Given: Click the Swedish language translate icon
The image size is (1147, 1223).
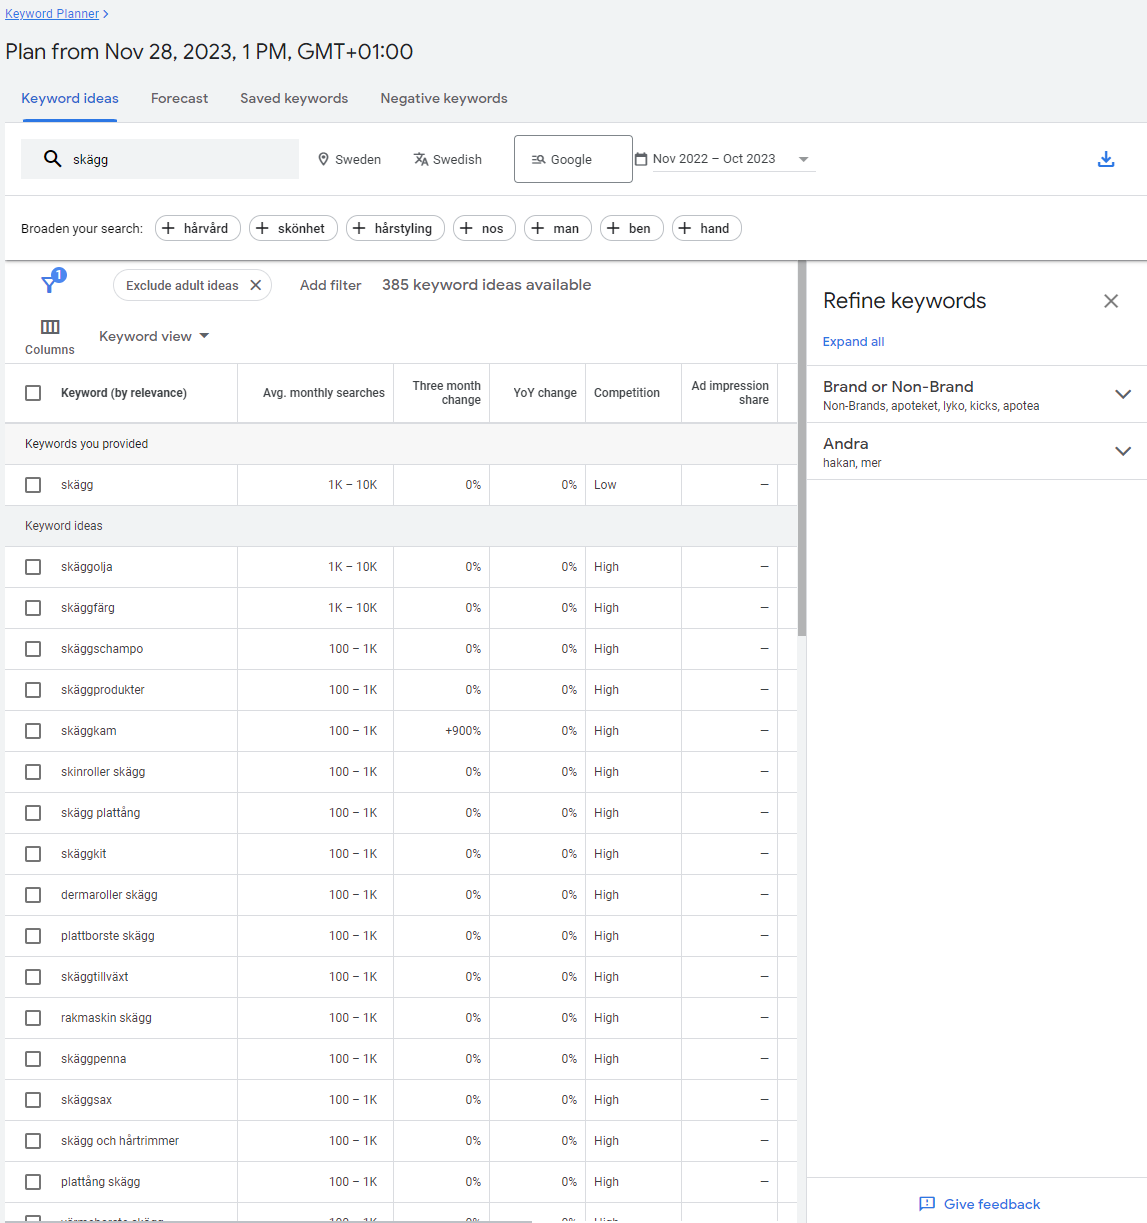Looking at the screenshot, I should point(421,159).
